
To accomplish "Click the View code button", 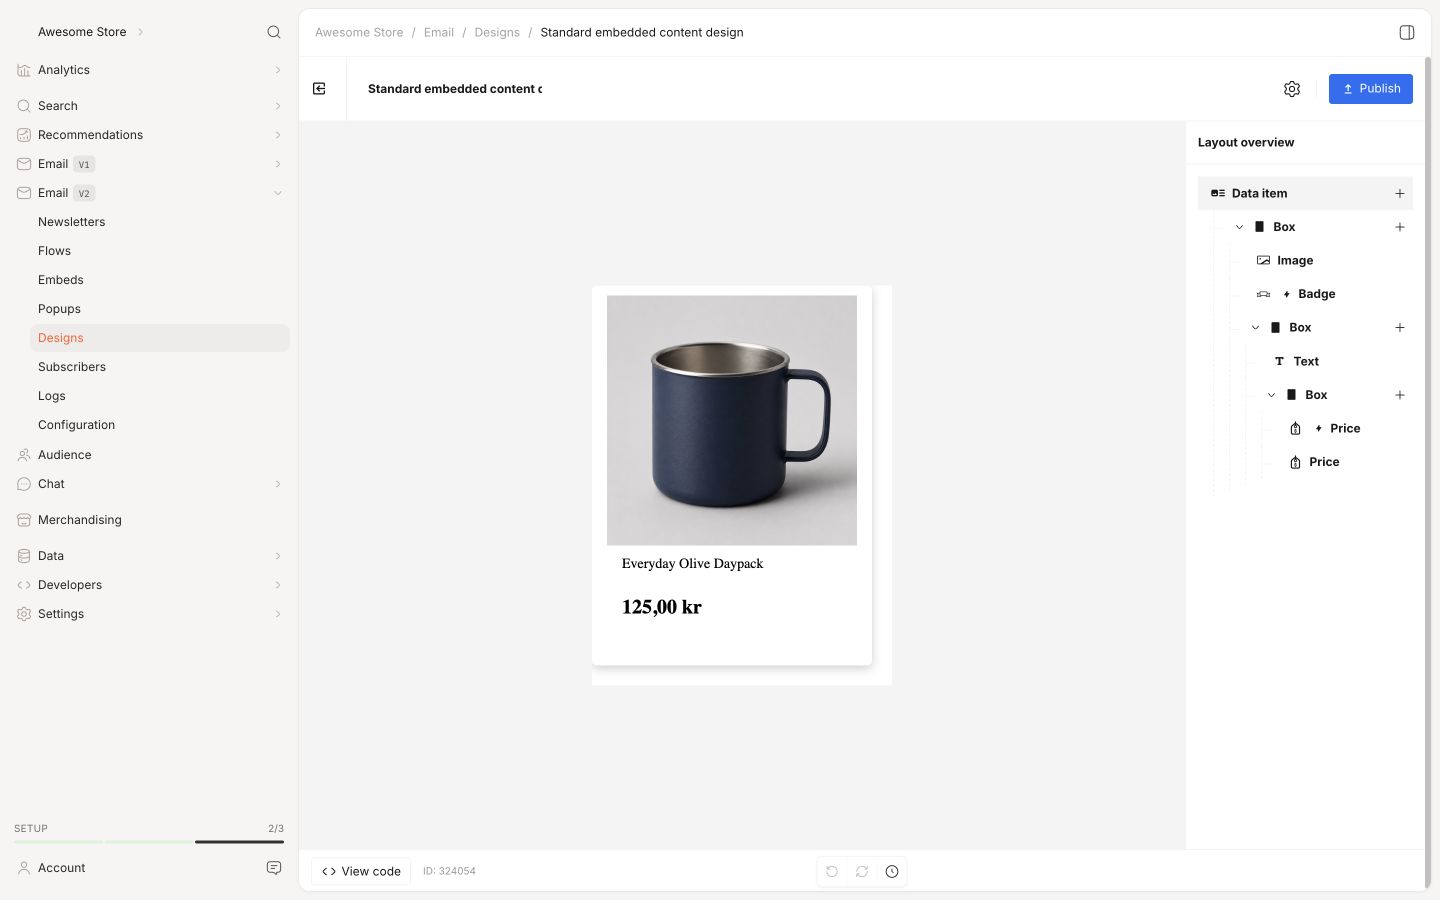I will (x=361, y=871).
